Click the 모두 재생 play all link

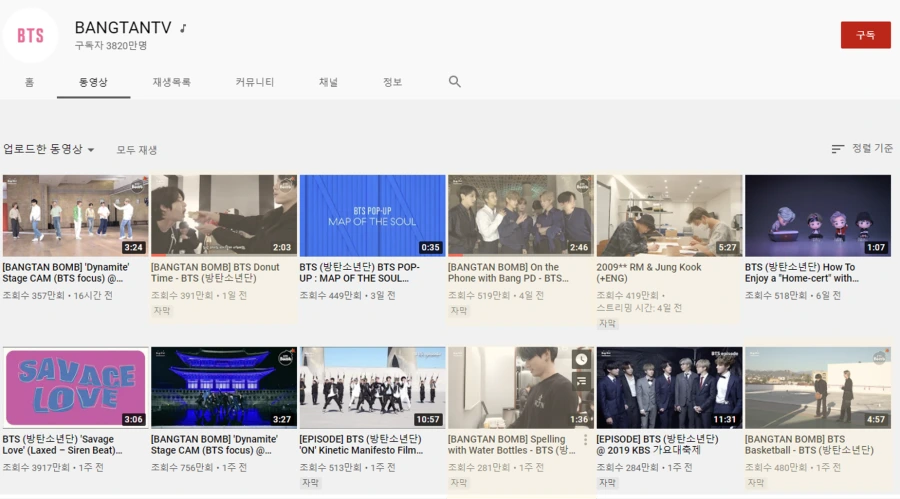[x=137, y=150]
